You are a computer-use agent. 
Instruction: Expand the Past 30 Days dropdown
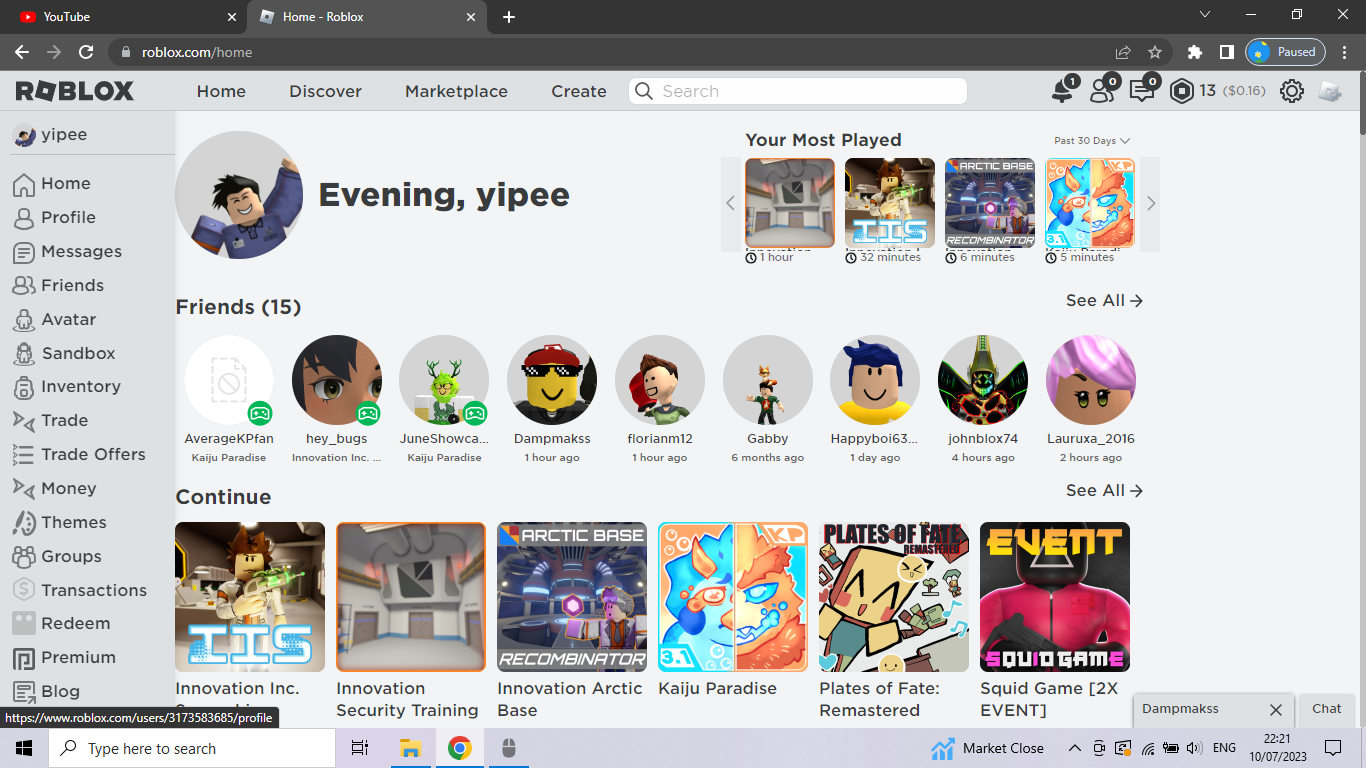1092,141
